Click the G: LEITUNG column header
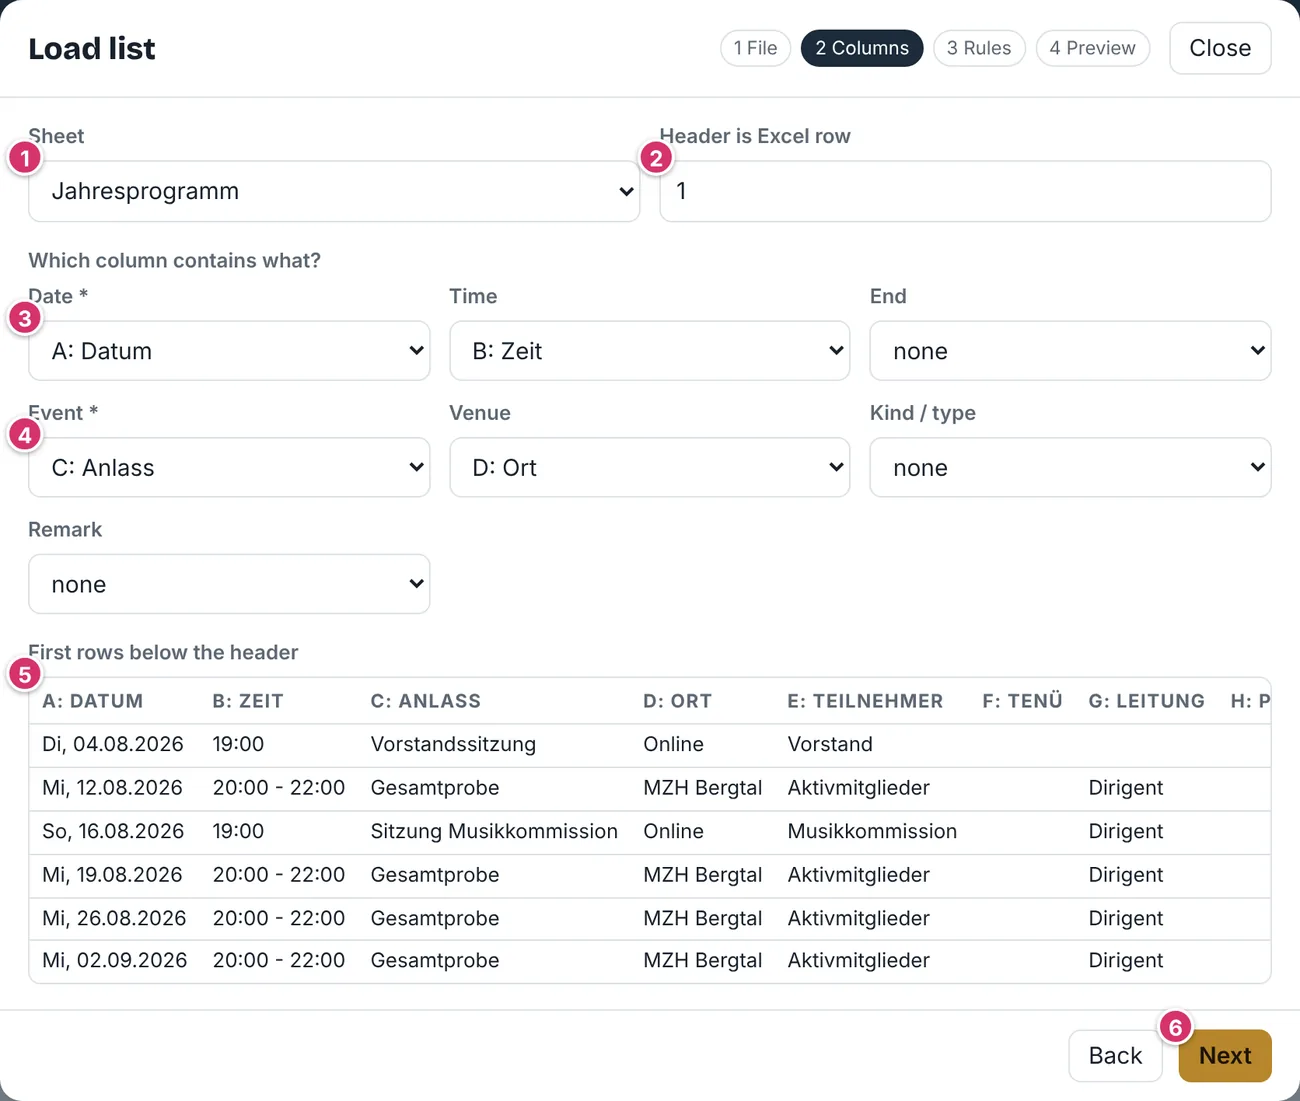Image resolution: width=1300 pixels, height=1101 pixels. click(1146, 701)
